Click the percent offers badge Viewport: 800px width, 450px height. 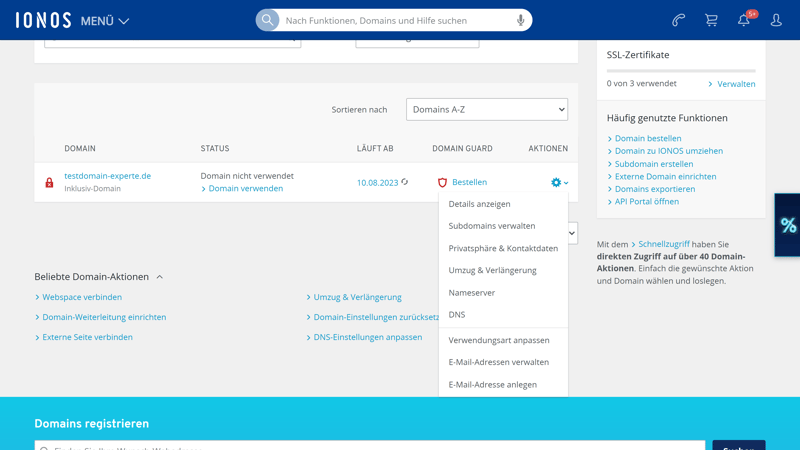[788, 225]
